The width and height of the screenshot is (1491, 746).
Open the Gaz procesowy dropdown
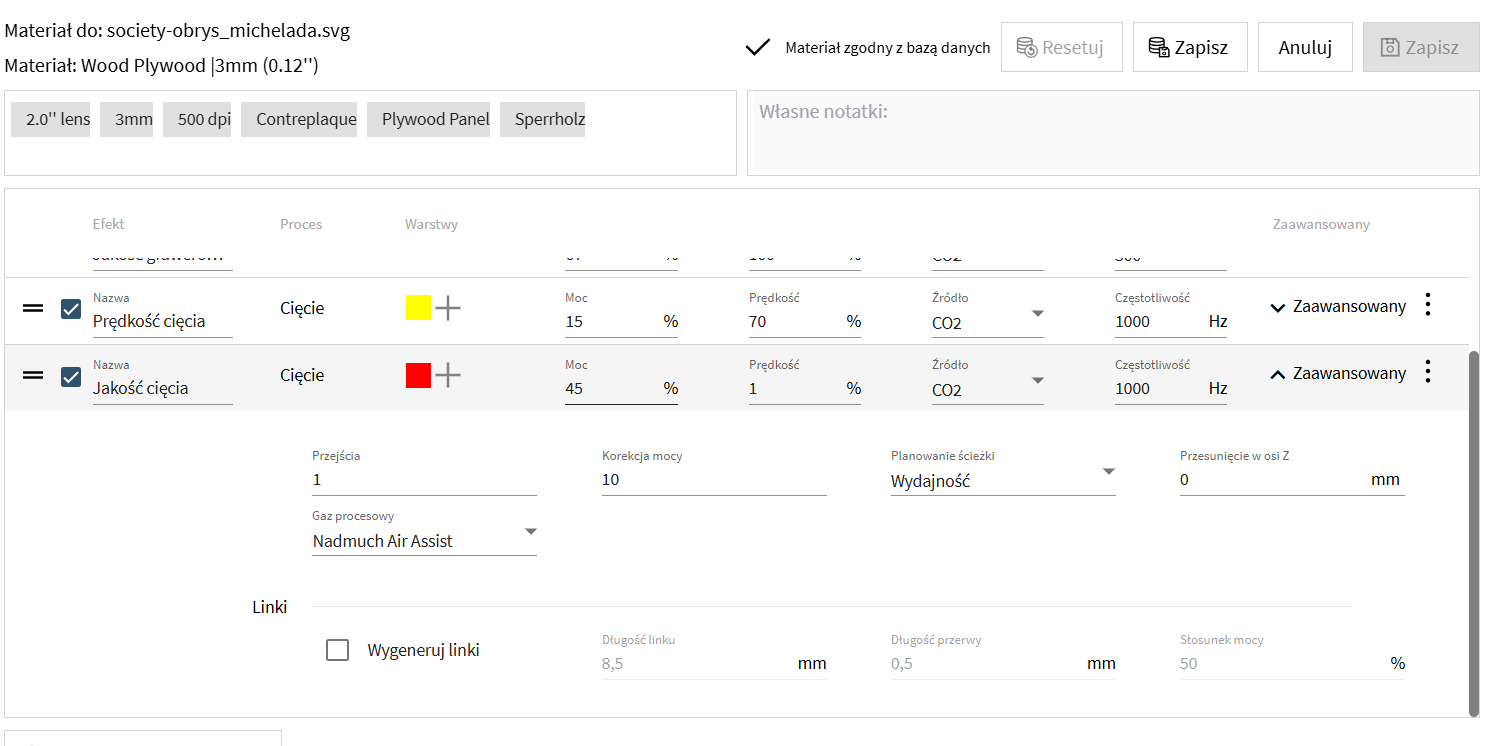pyautogui.click(x=424, y=541)
